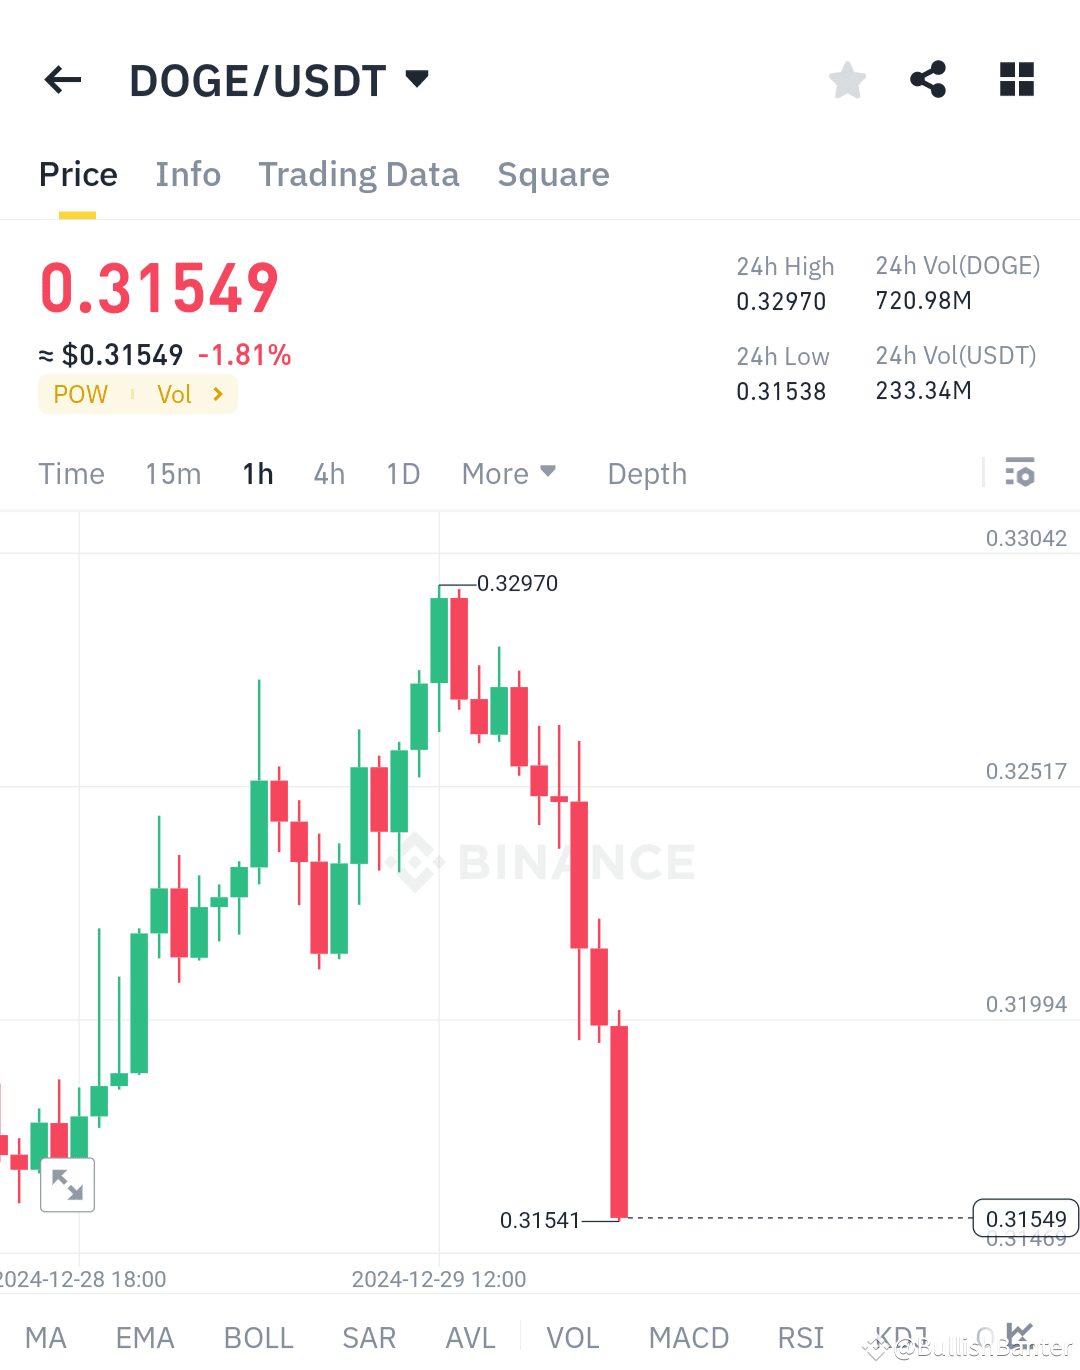Add the MACD indicator
The width and height of the screenshot is (1080, 1370).
tap(688, 1337)
